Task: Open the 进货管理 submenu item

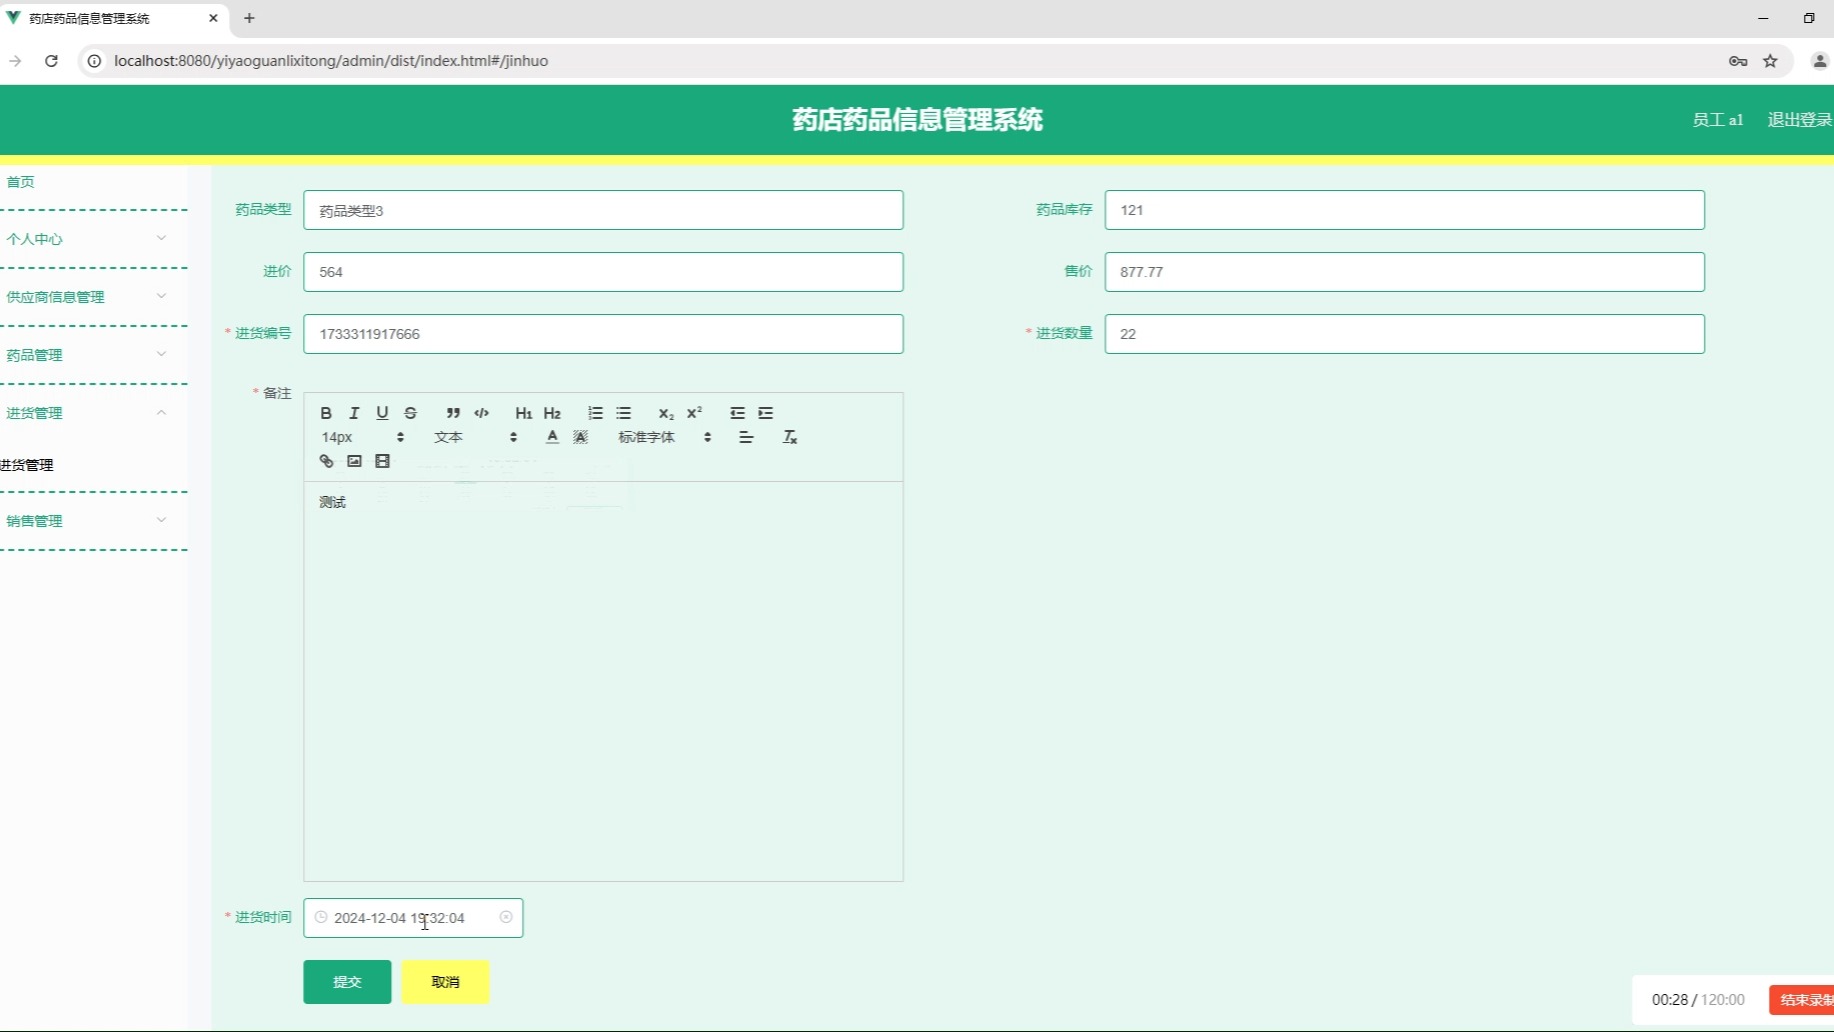Action: point(27,465)
